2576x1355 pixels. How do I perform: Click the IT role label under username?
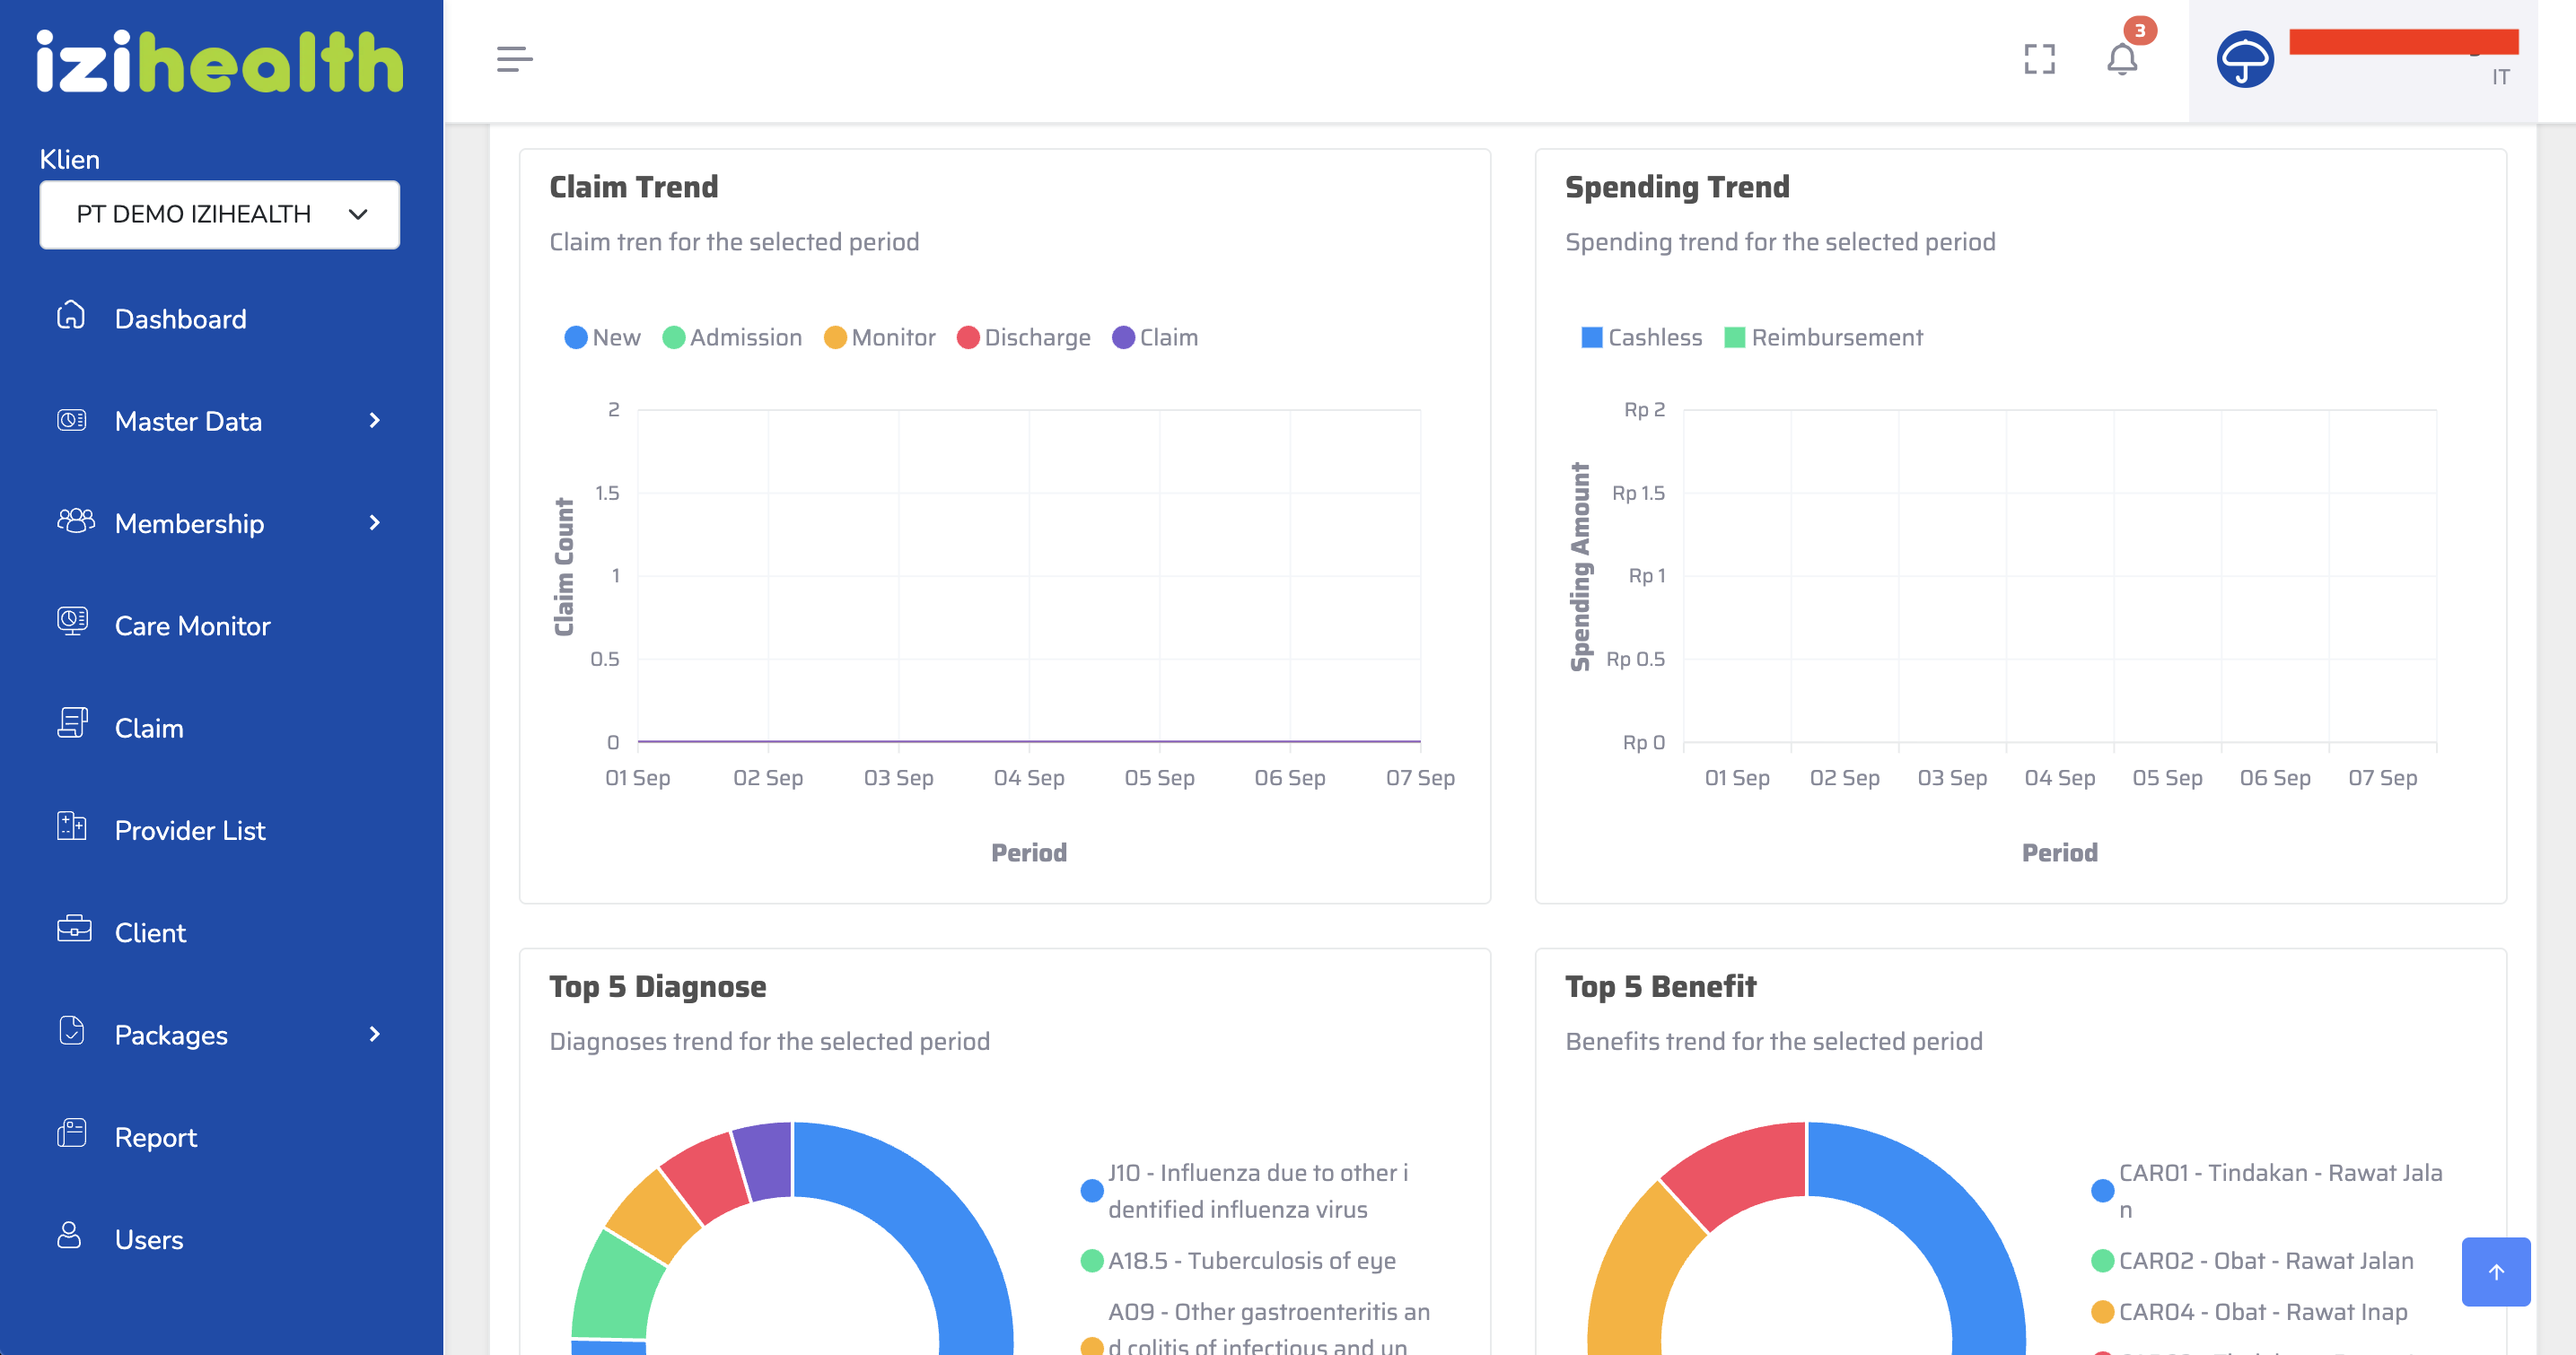[x=2500, y=77]
